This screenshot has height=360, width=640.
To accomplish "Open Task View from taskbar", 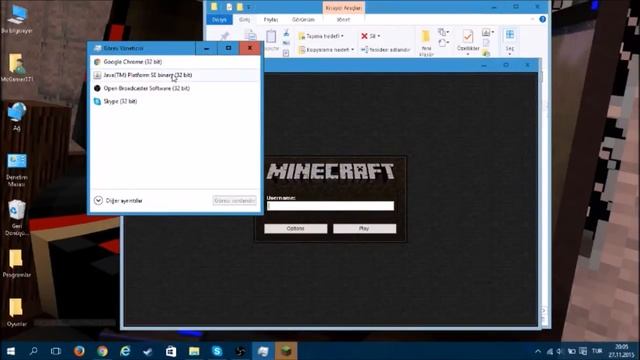I will [56, 351].
